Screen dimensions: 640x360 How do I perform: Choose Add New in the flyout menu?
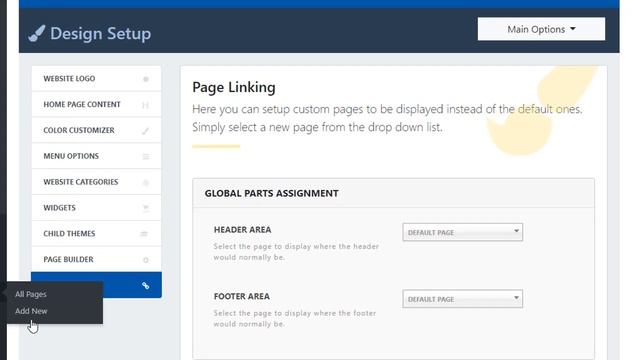coord(31,311)
